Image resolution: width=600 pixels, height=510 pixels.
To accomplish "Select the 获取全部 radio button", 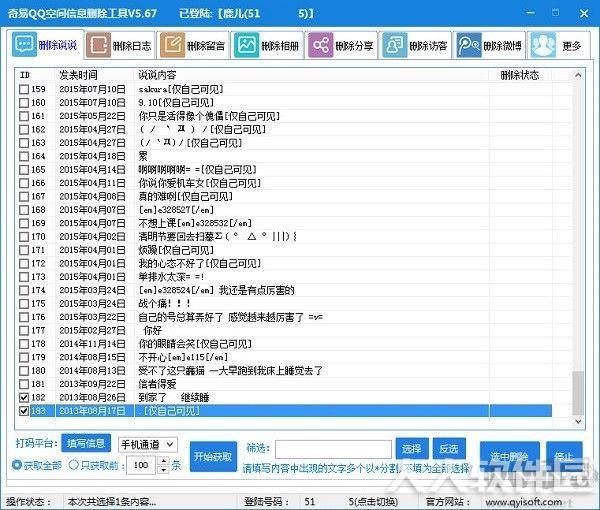I will point(16,465).
